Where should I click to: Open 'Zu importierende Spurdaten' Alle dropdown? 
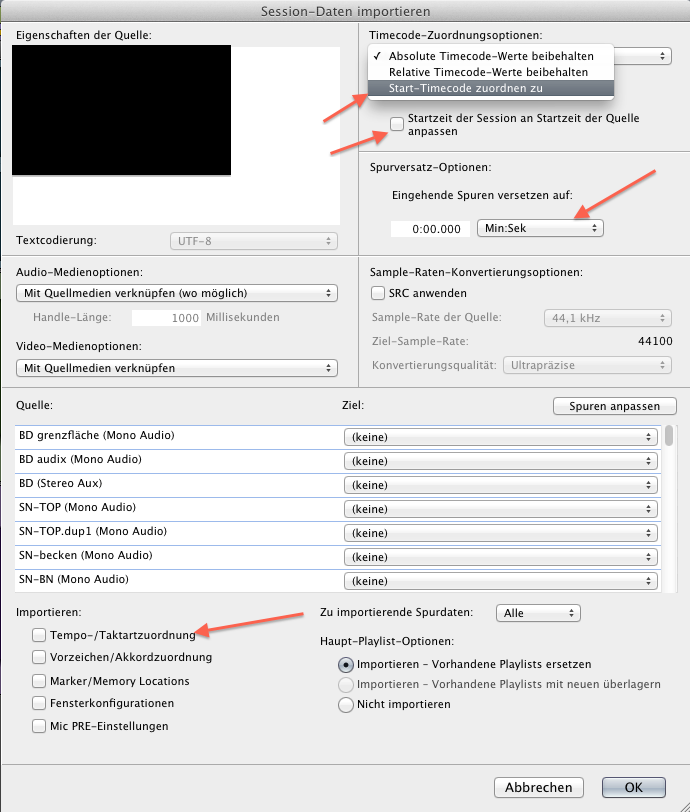538,613
